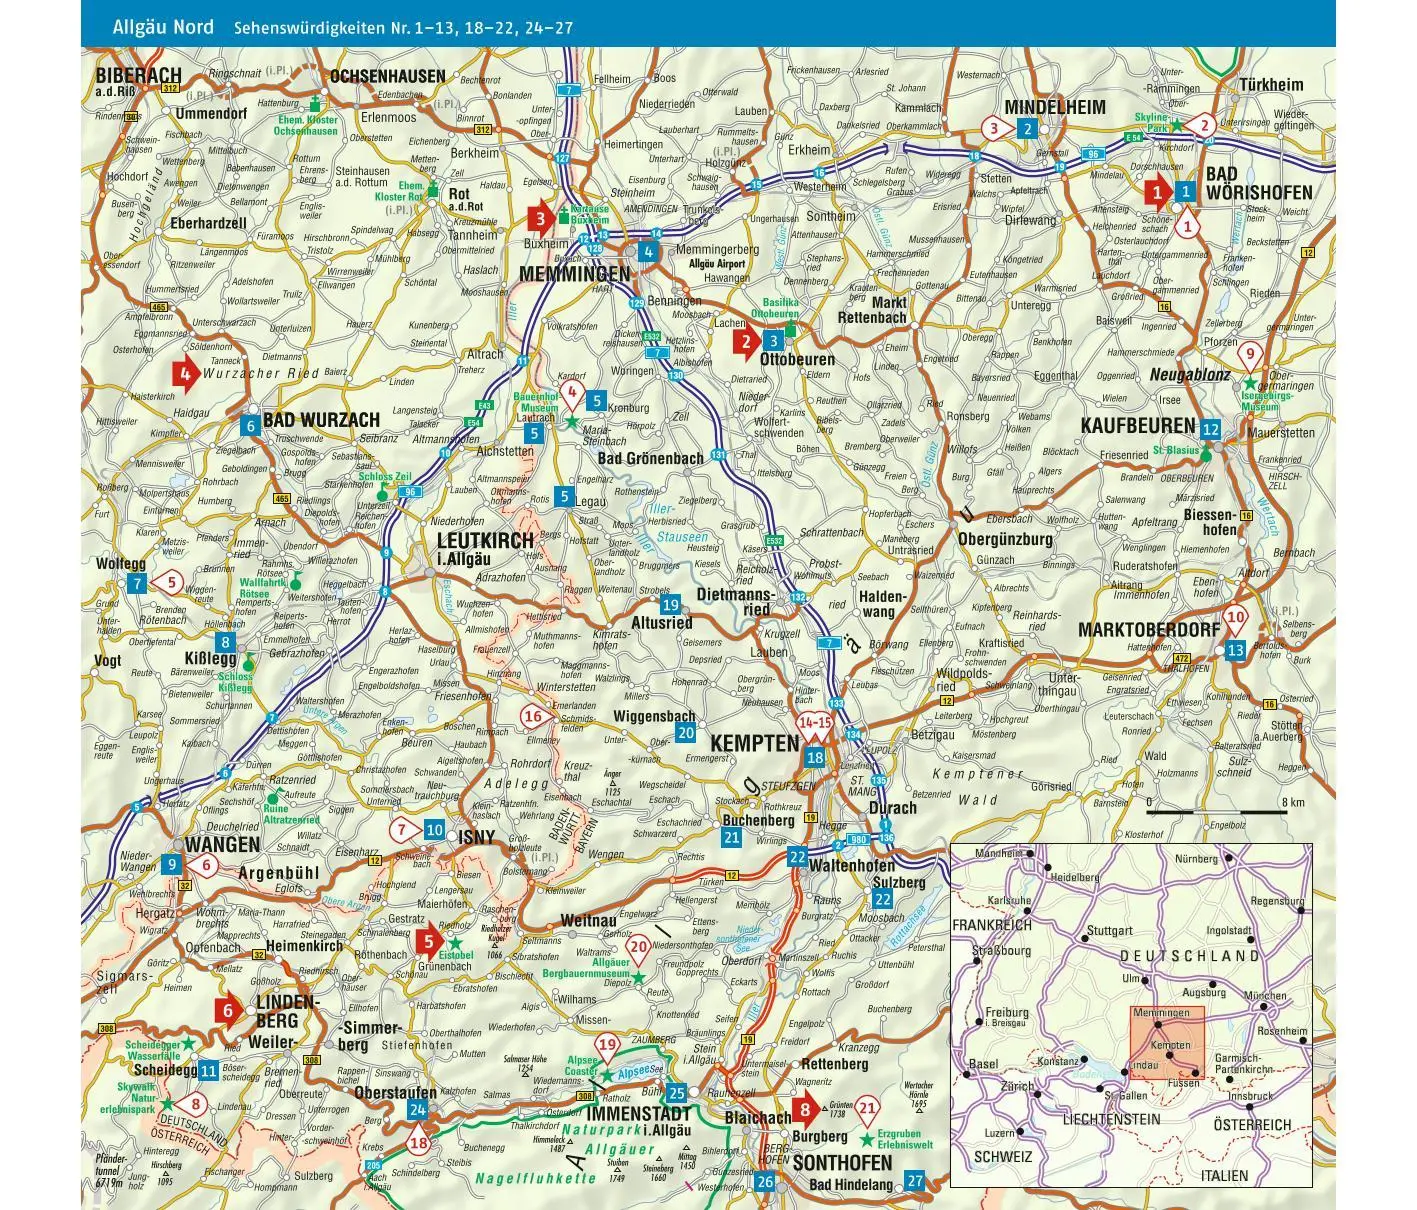The height and width of the screenshot is (1210, 1417).
Task: Click the 'BIBERACH' city label
Action: click(x=139, y=75)
